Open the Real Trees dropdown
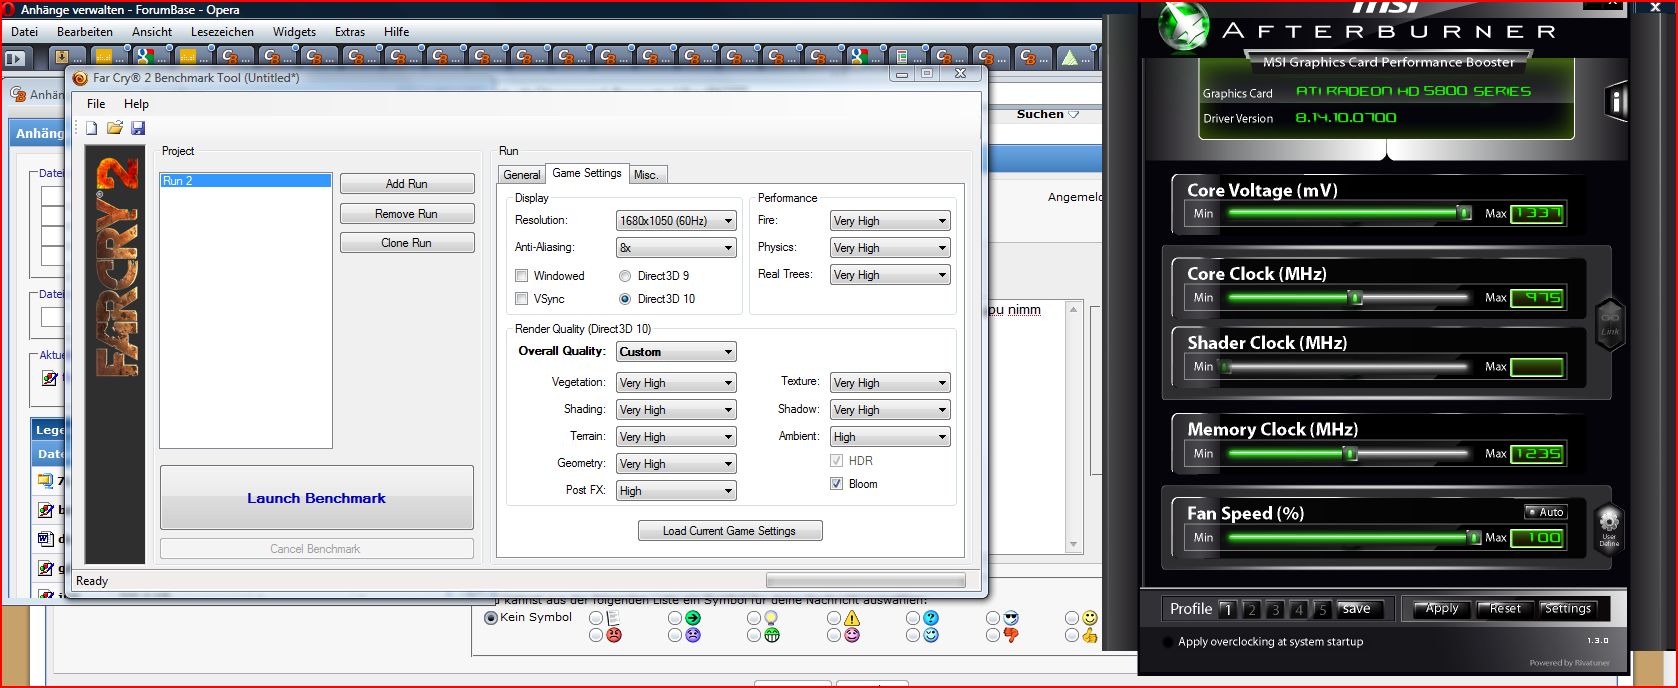Screen dimensions: 1678x688 pyautogui.click(x=890, y=275)
